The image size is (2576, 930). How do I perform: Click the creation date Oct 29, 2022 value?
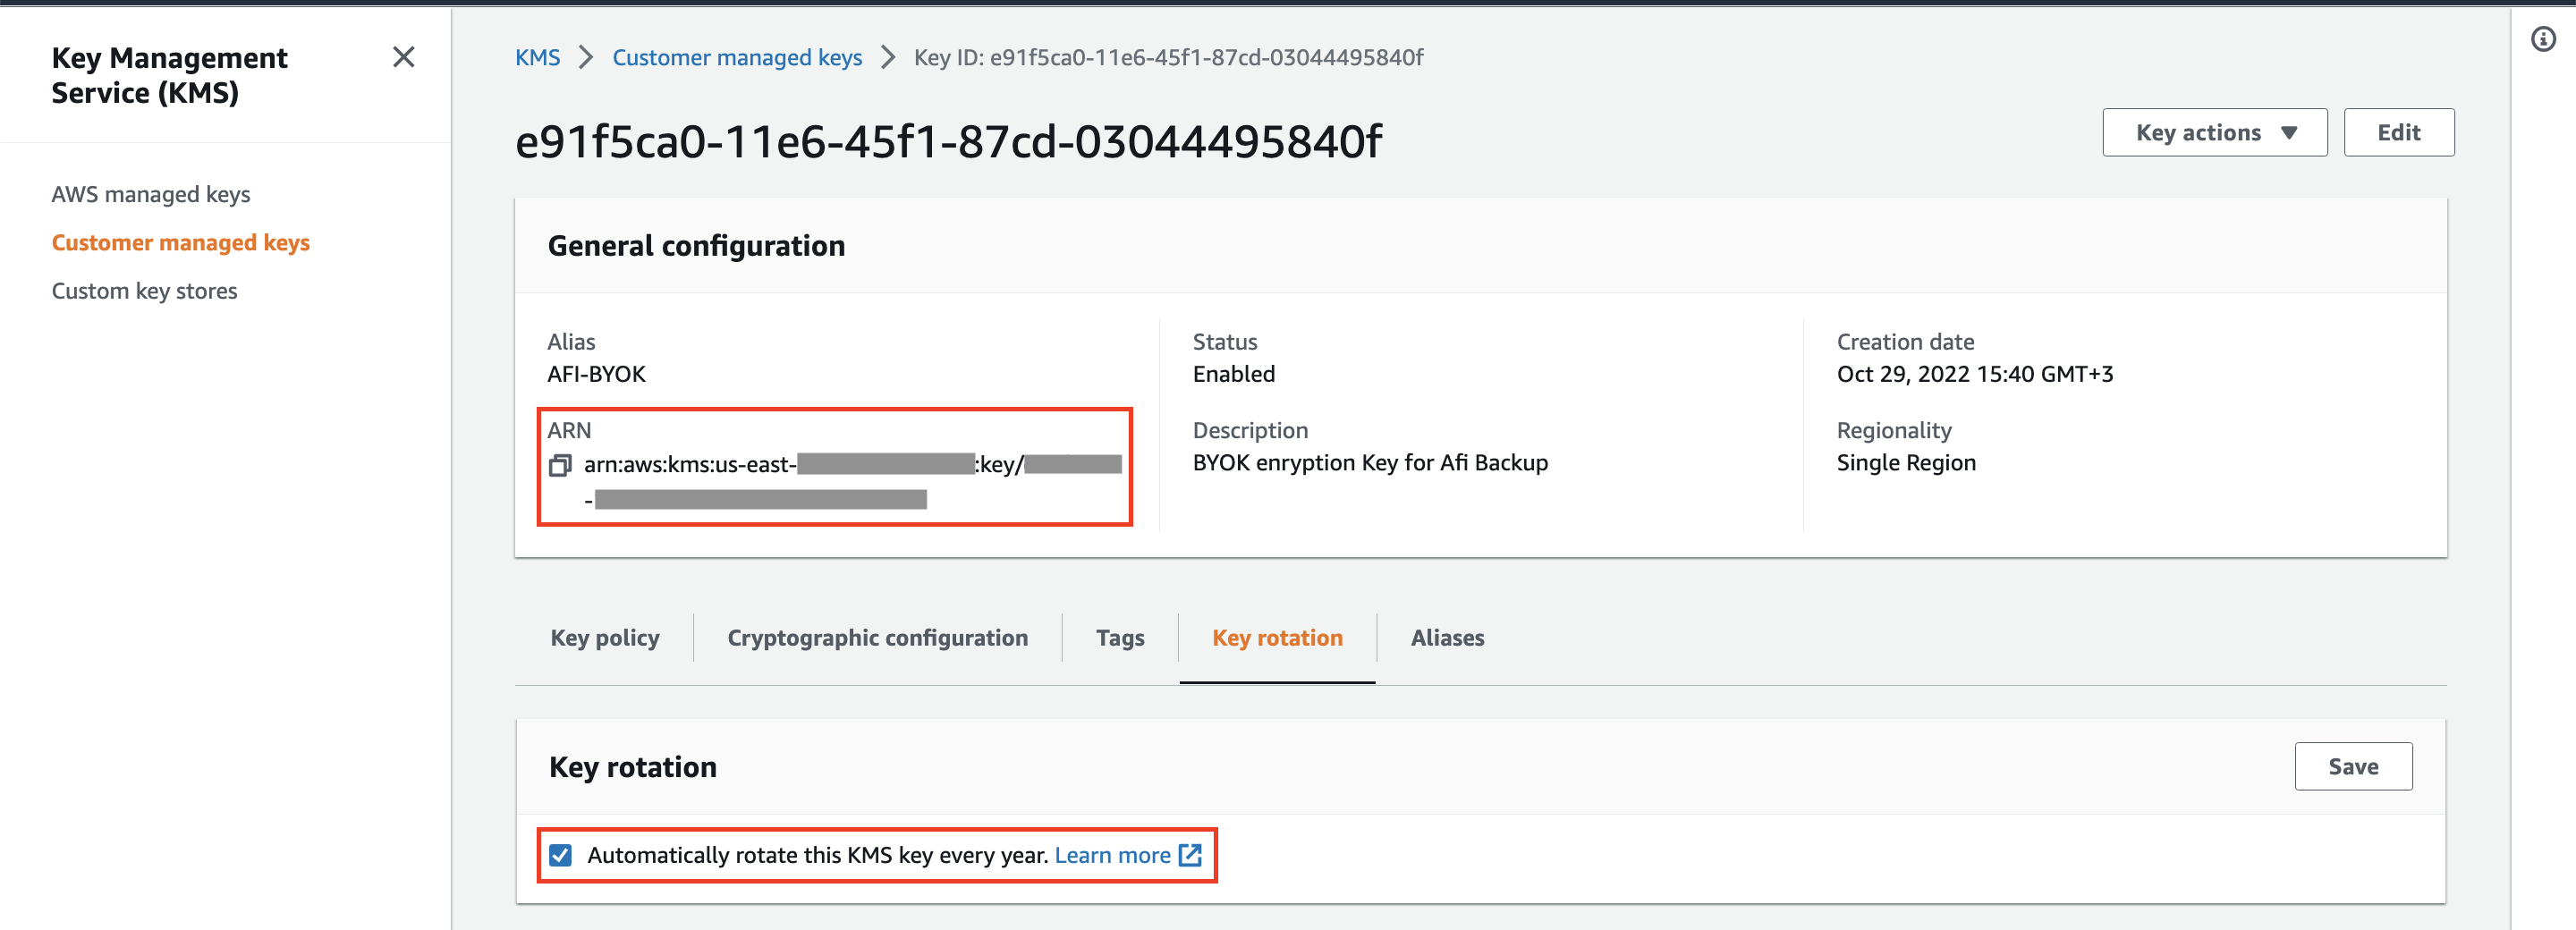pyautogui.click(x=1975, y=374)
